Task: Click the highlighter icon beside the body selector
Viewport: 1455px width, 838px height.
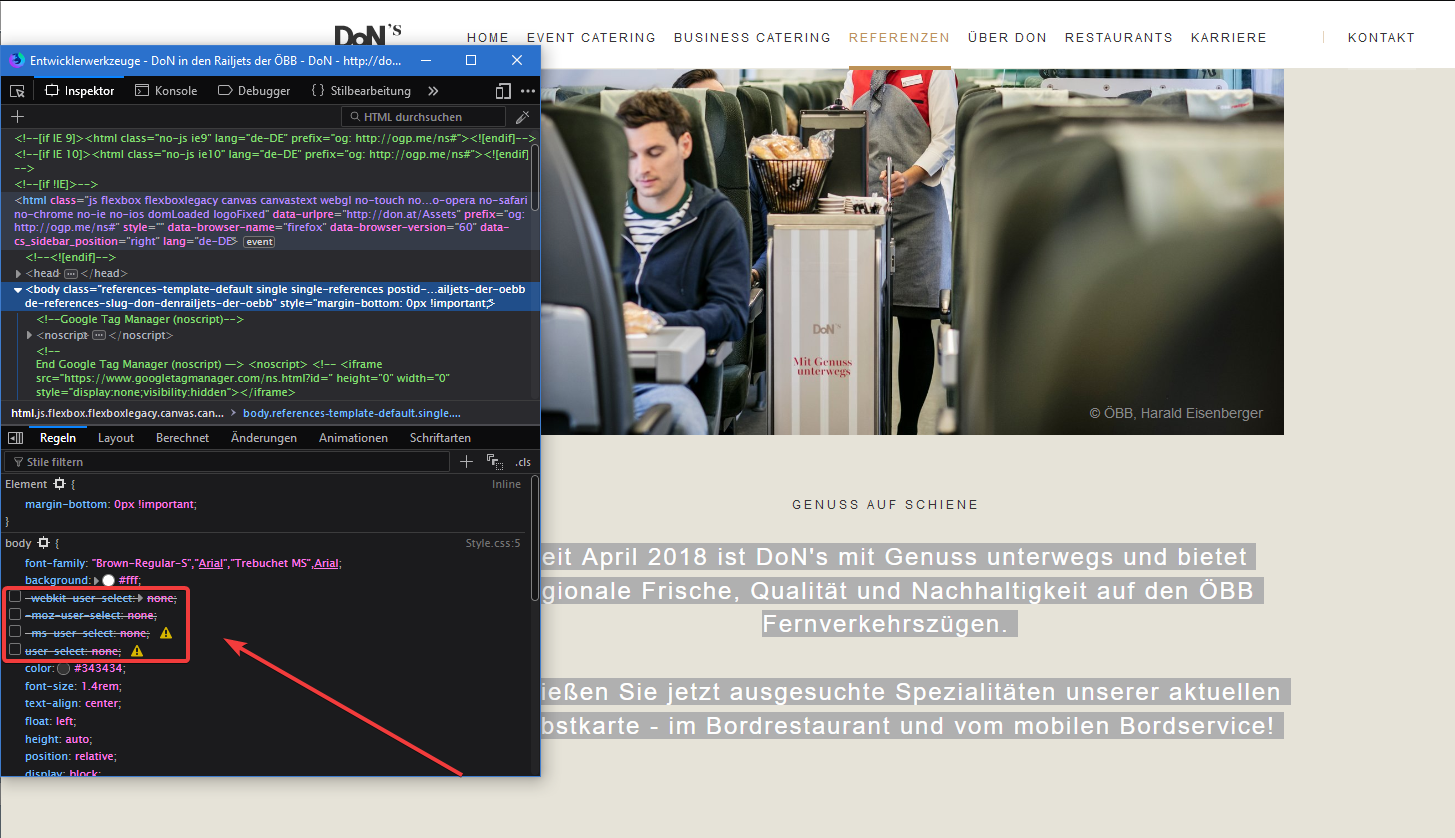Action: [x=42, y=543]
